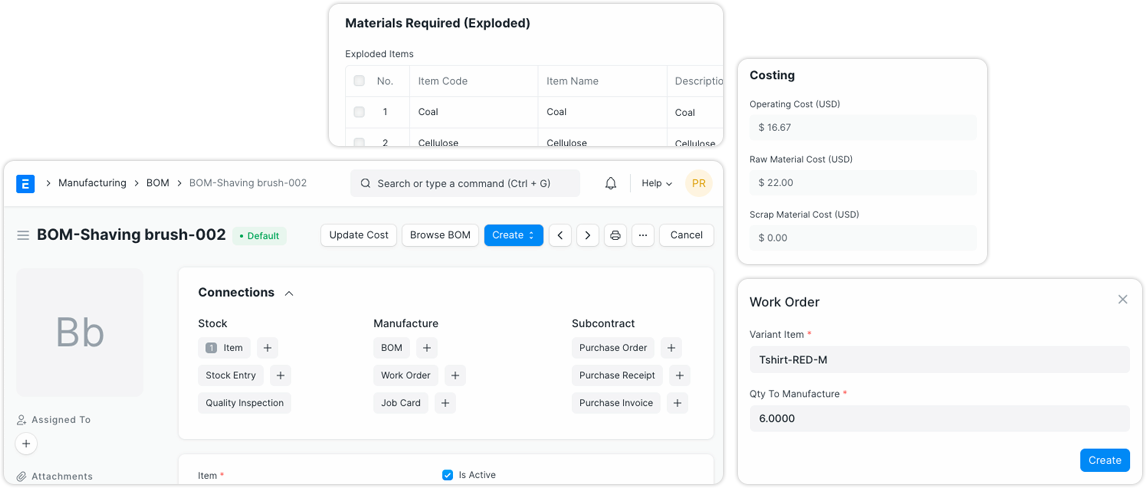Image resolution: width=1146 pixels, height=488 pixels.
Task: Open the Purchase Invoice connection
Action: click(616, 403)
